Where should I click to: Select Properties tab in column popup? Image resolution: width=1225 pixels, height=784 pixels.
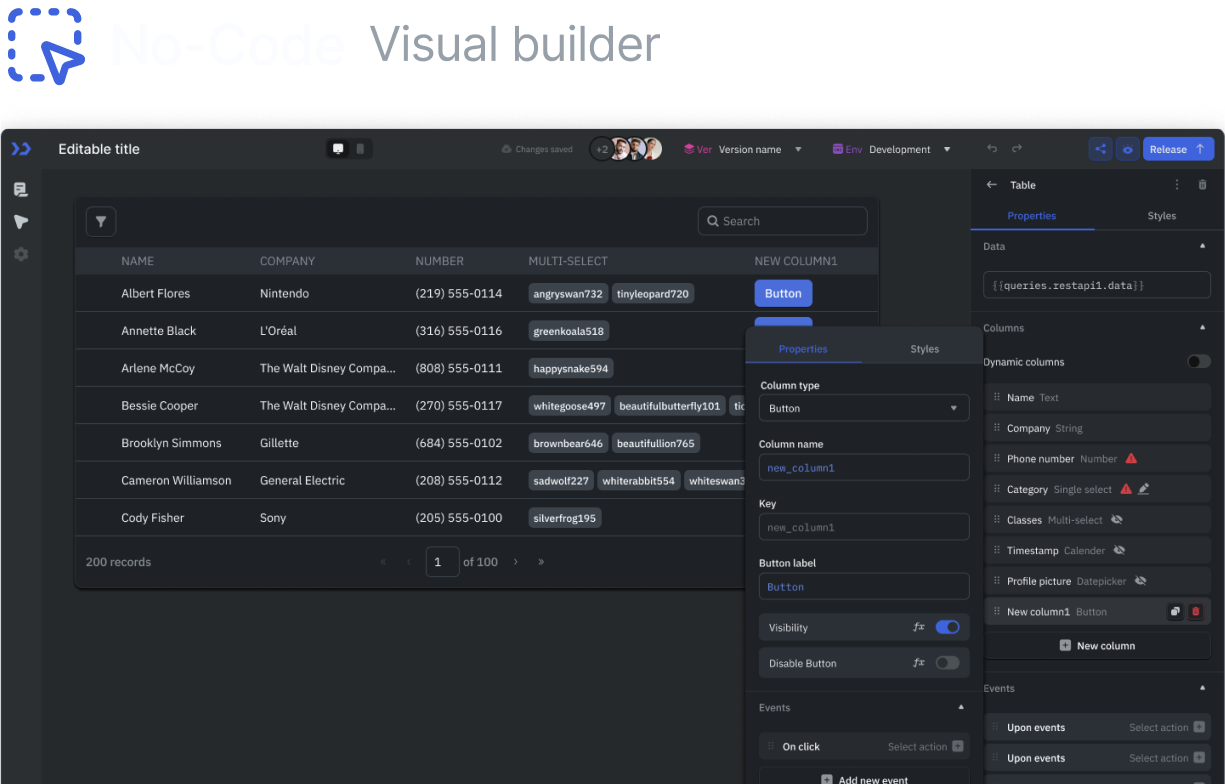click(803, 349)
